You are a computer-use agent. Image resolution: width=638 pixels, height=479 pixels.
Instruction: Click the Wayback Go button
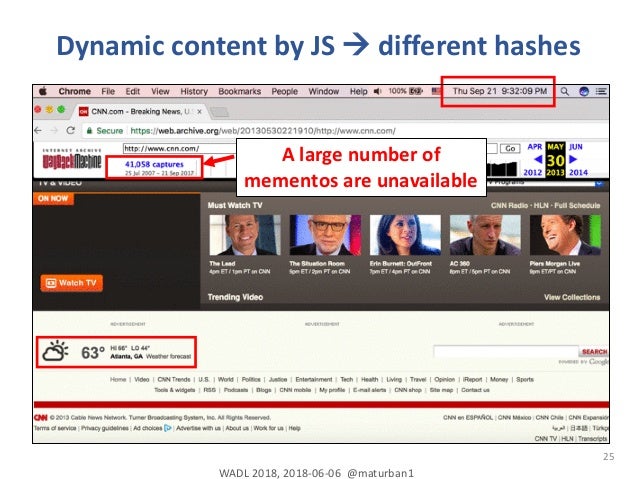[x=510, y=148]
